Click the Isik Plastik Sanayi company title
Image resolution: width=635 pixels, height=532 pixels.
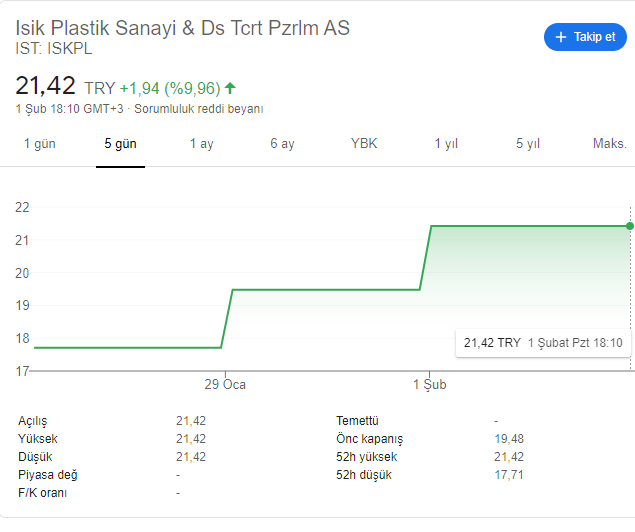183,27
